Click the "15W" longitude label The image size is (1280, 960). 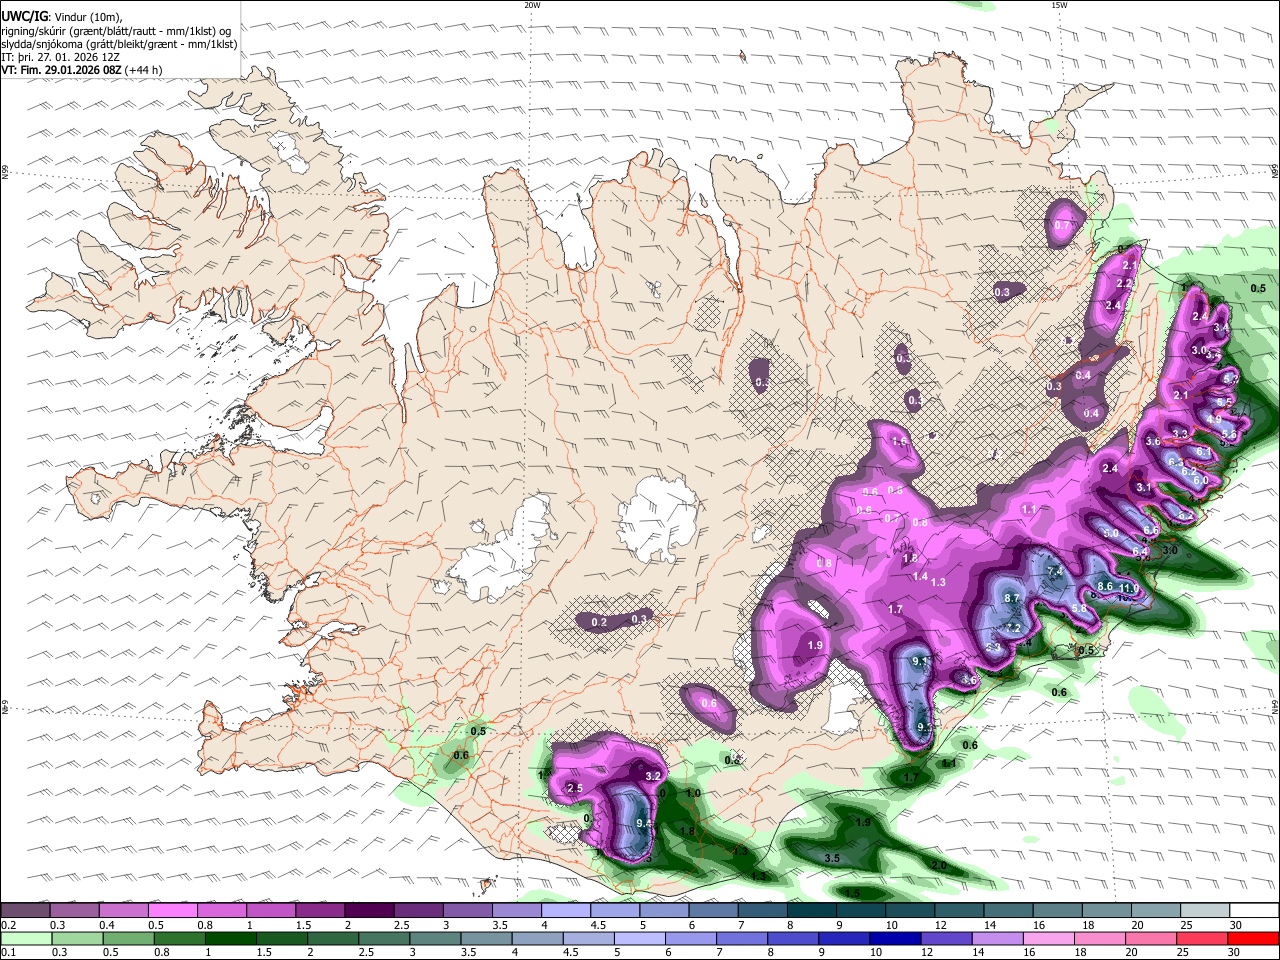1059,5
